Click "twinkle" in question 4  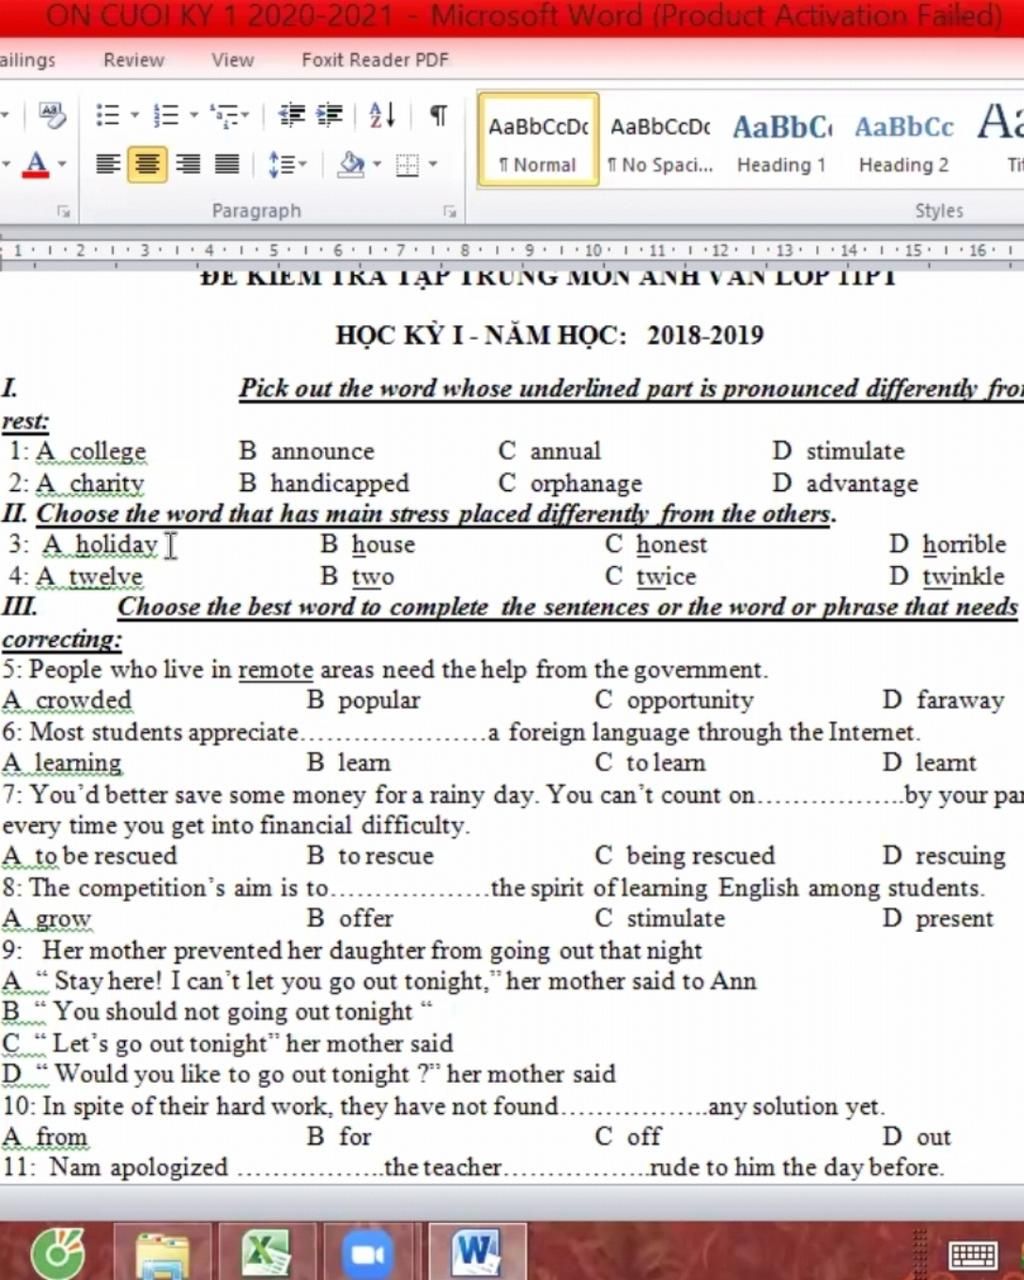(x=963, y=576)
